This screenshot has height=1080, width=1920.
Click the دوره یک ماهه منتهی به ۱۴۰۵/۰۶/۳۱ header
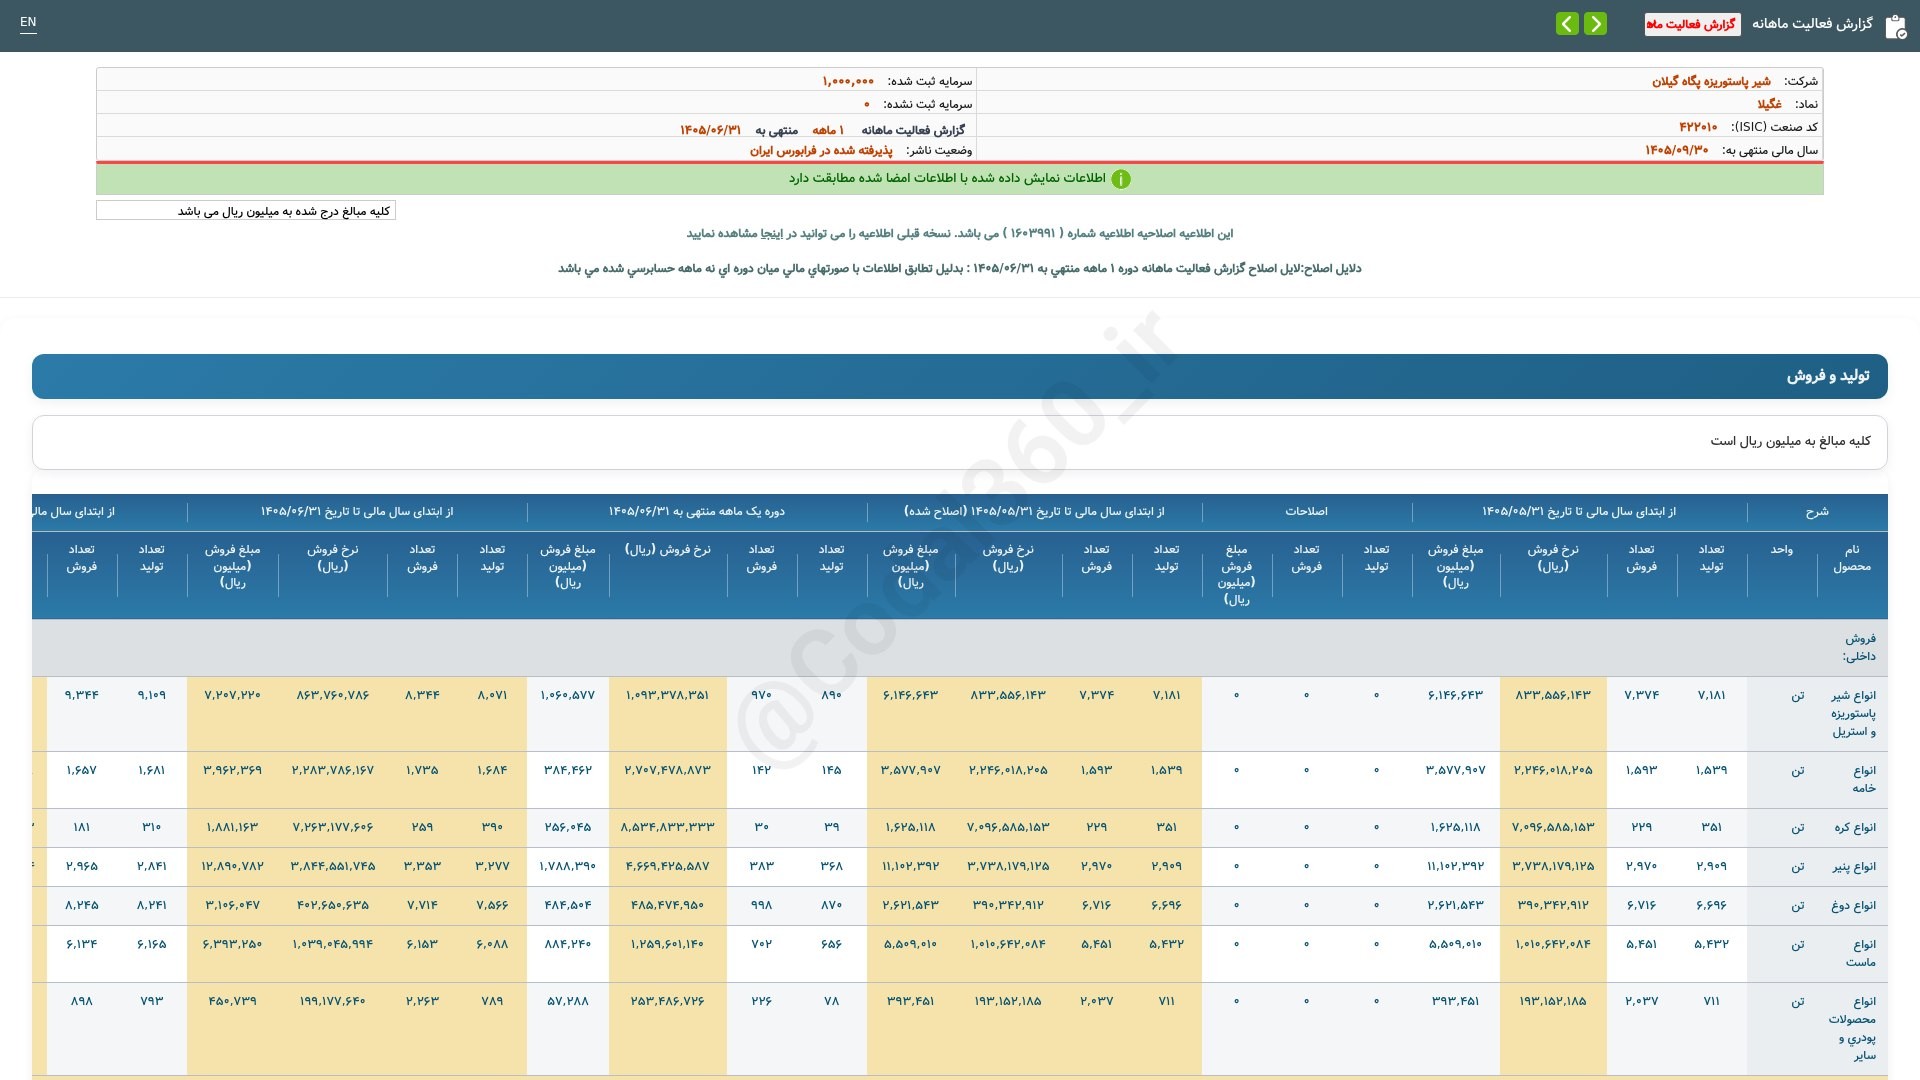click(696, 512)
